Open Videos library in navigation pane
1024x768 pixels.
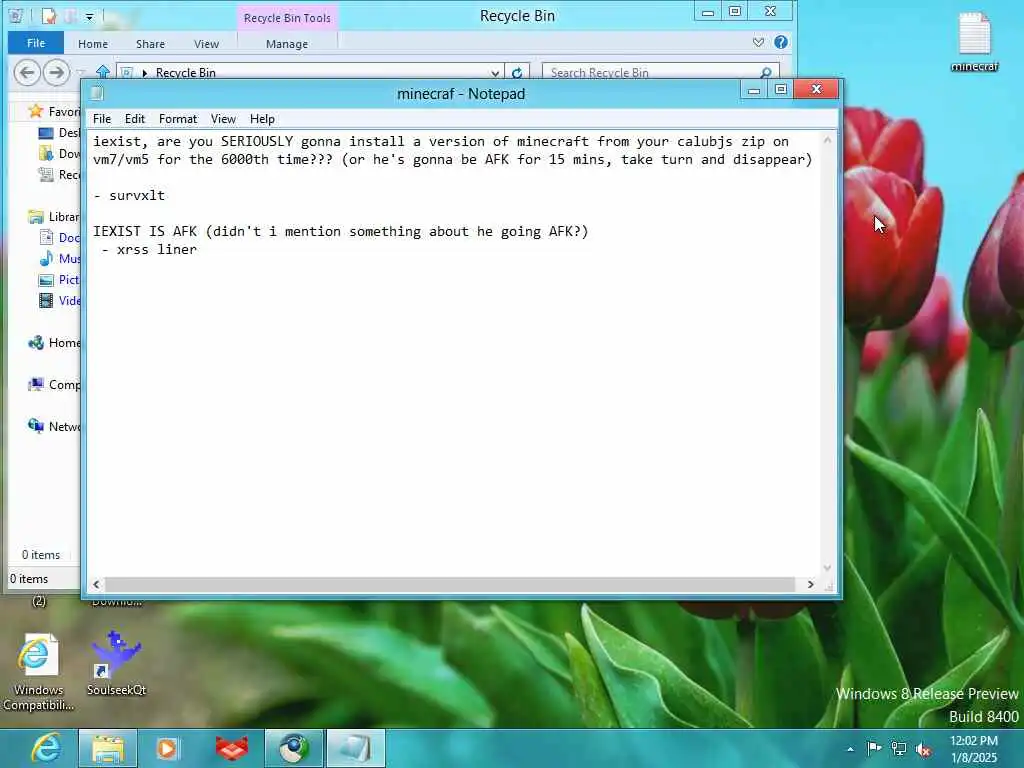pyautogui.click(x=60, y=300)
